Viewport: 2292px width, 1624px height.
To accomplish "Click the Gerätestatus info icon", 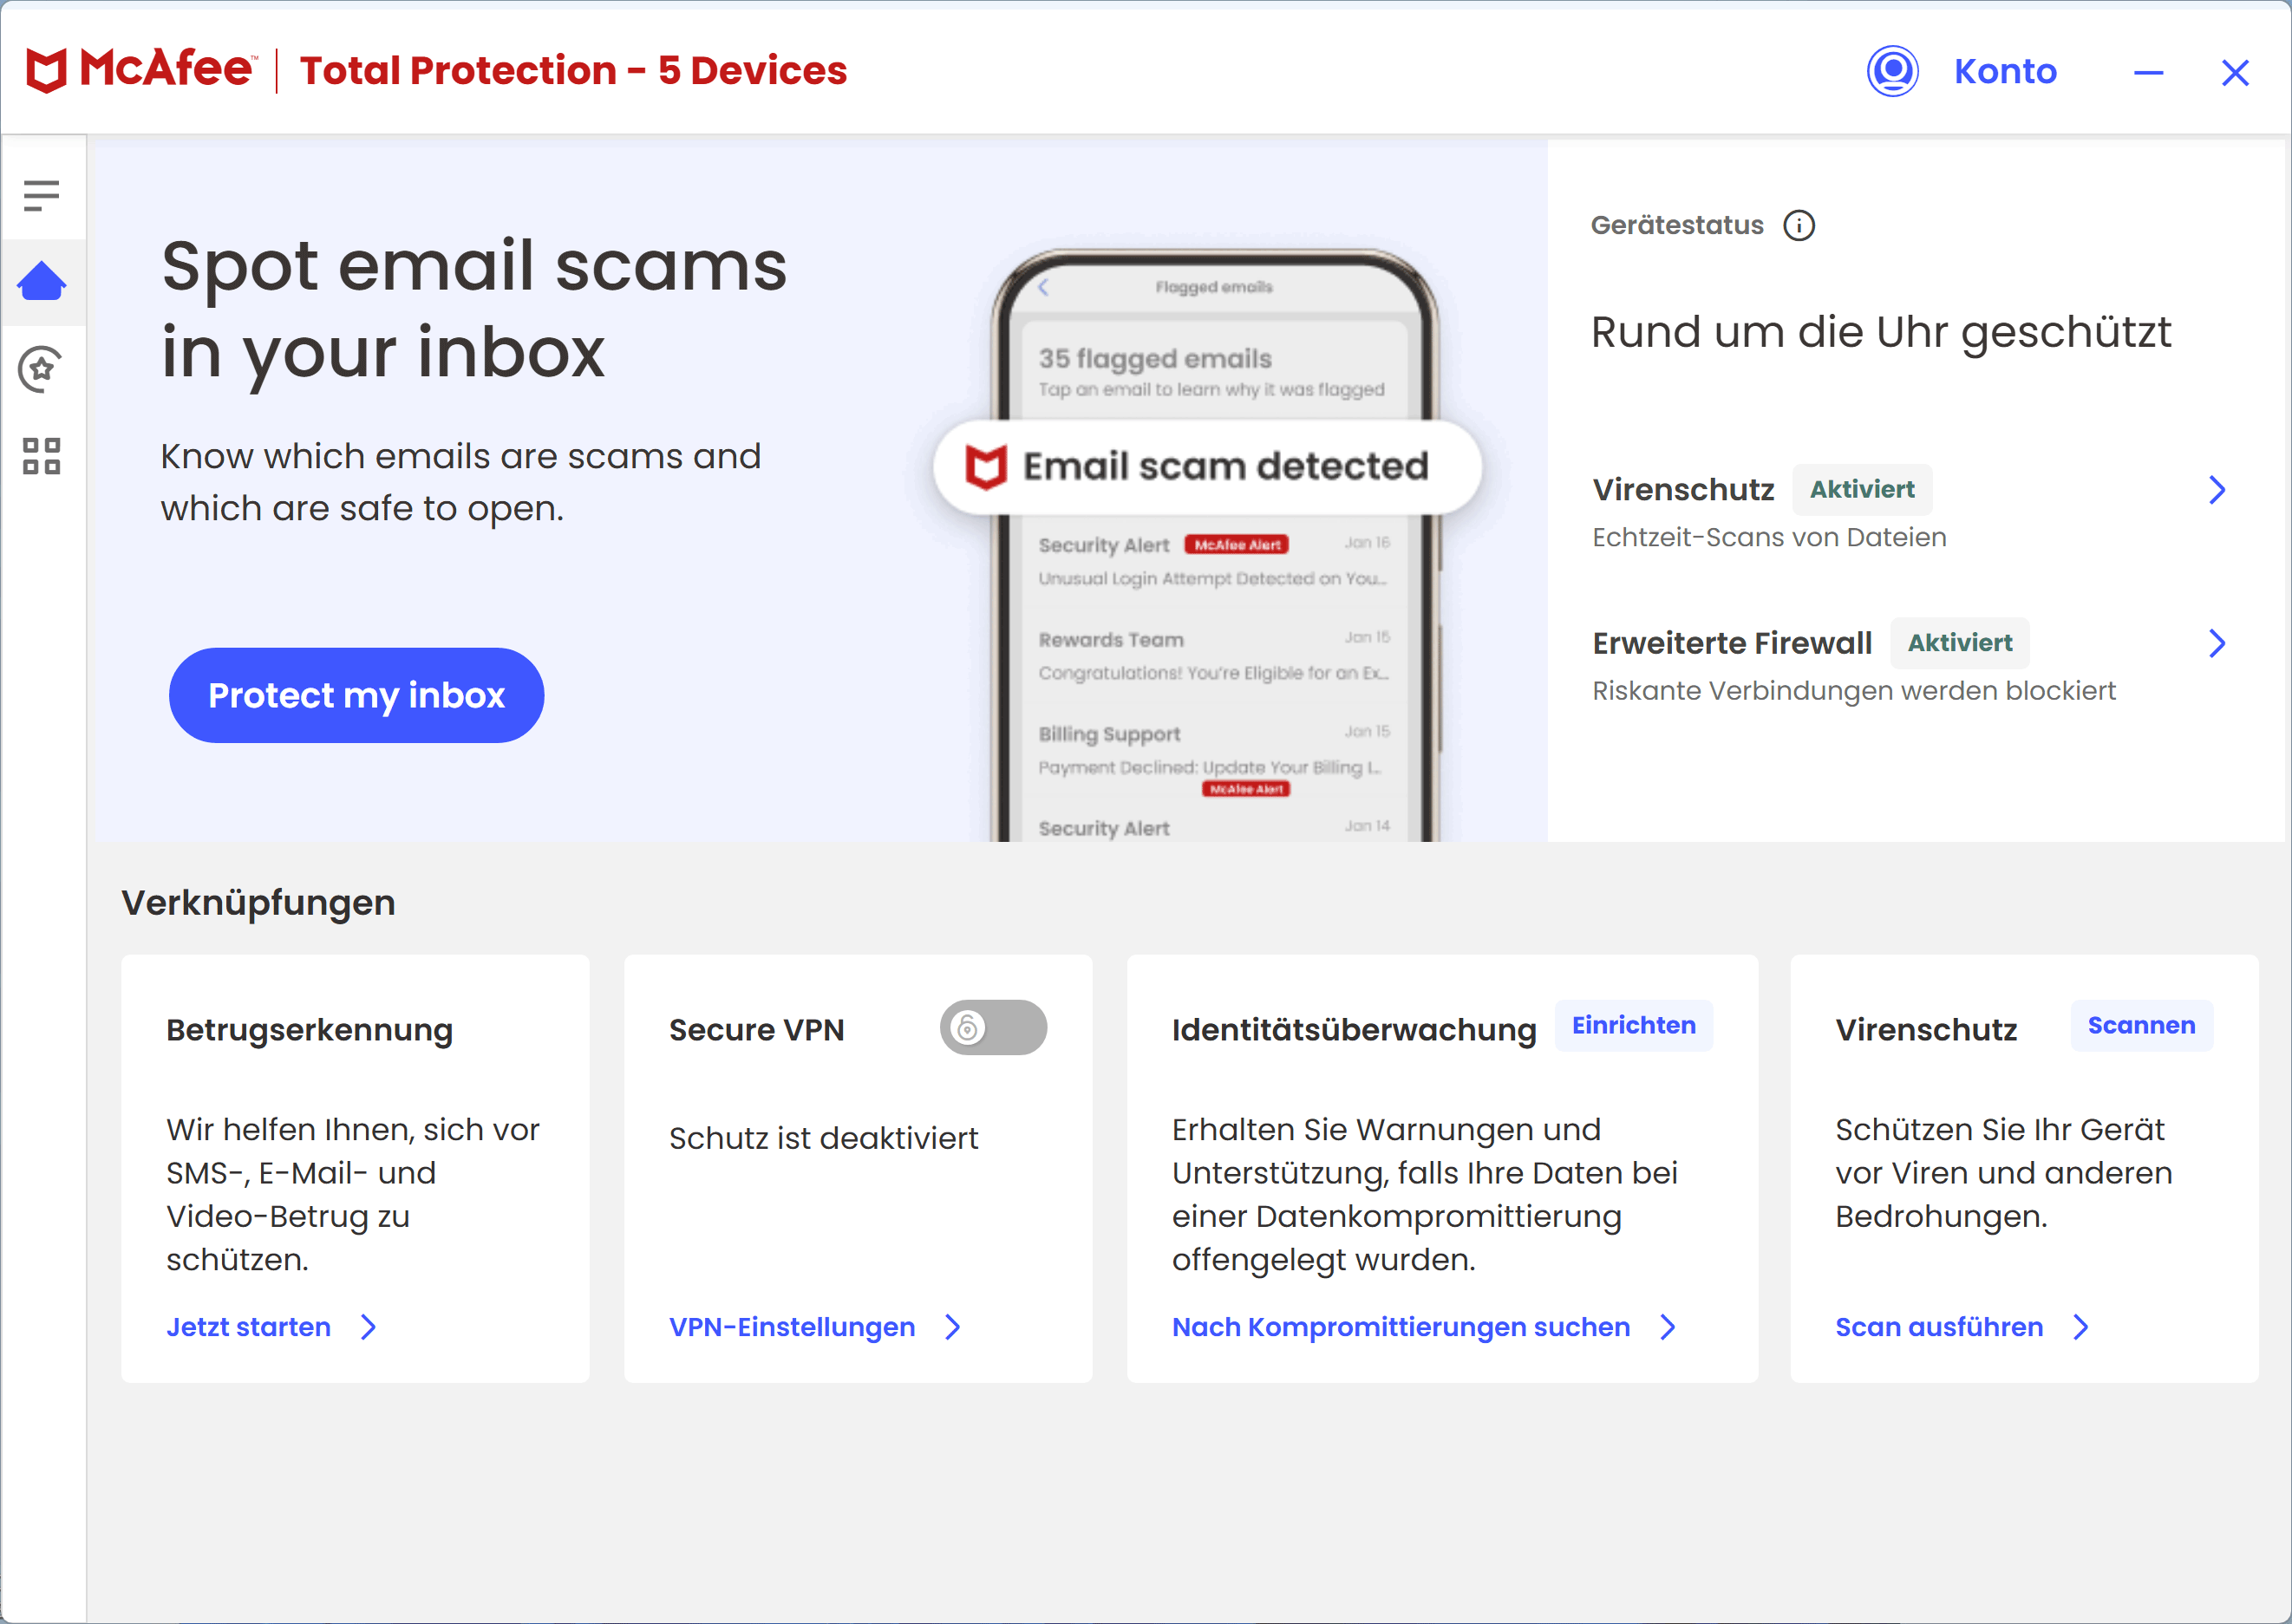I will [1799, 225].
